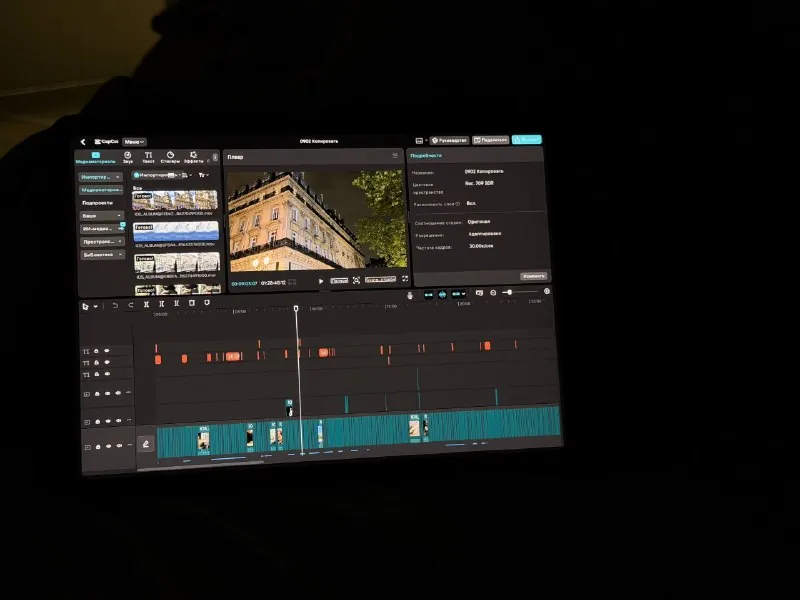Expand the ИИ-медиа section in sidebar
This screenshot has height=600, width=800.
pos(102,229)
